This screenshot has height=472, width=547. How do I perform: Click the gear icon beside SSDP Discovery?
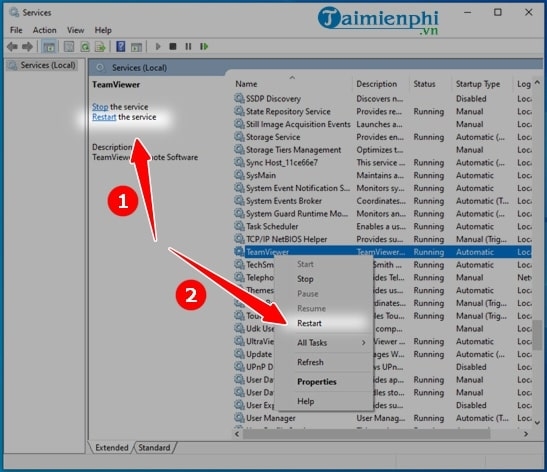click(x=239, y=98)
